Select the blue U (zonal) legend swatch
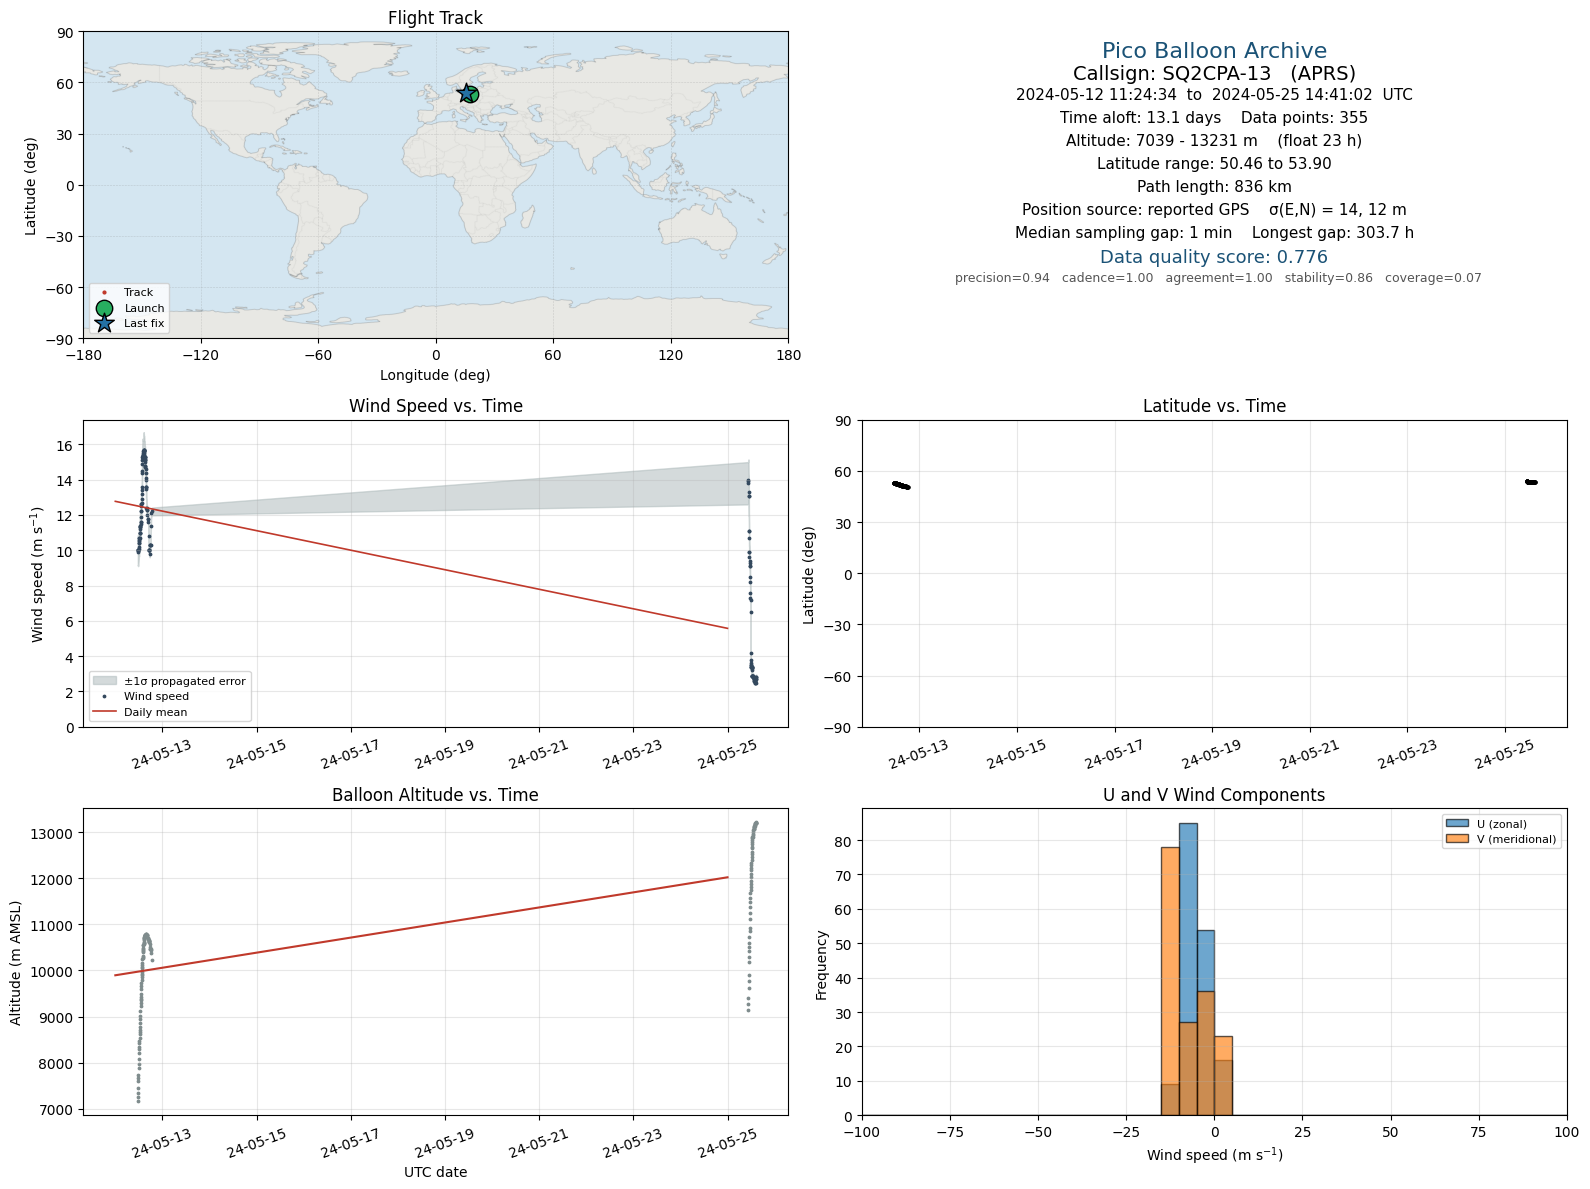1590x1189 pixels. pyautogui.click(x=1457, y=824)
